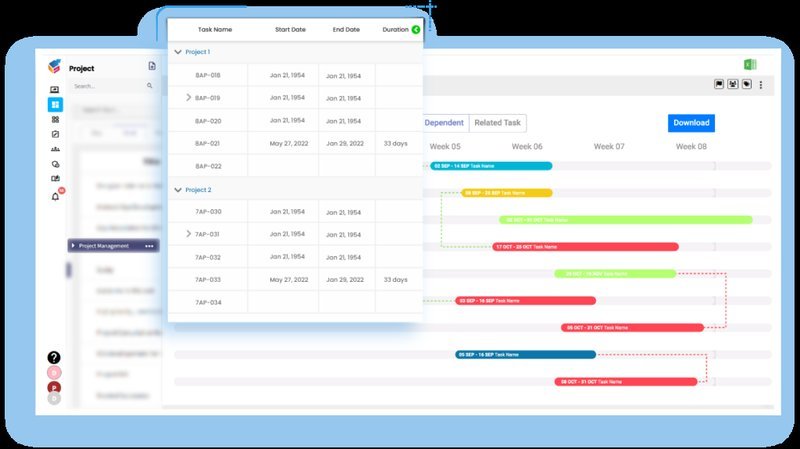Select the yellow Gantt task bar
Image resolution: width=800 pixels, height=449 pixels.
(x=506, y=193)
